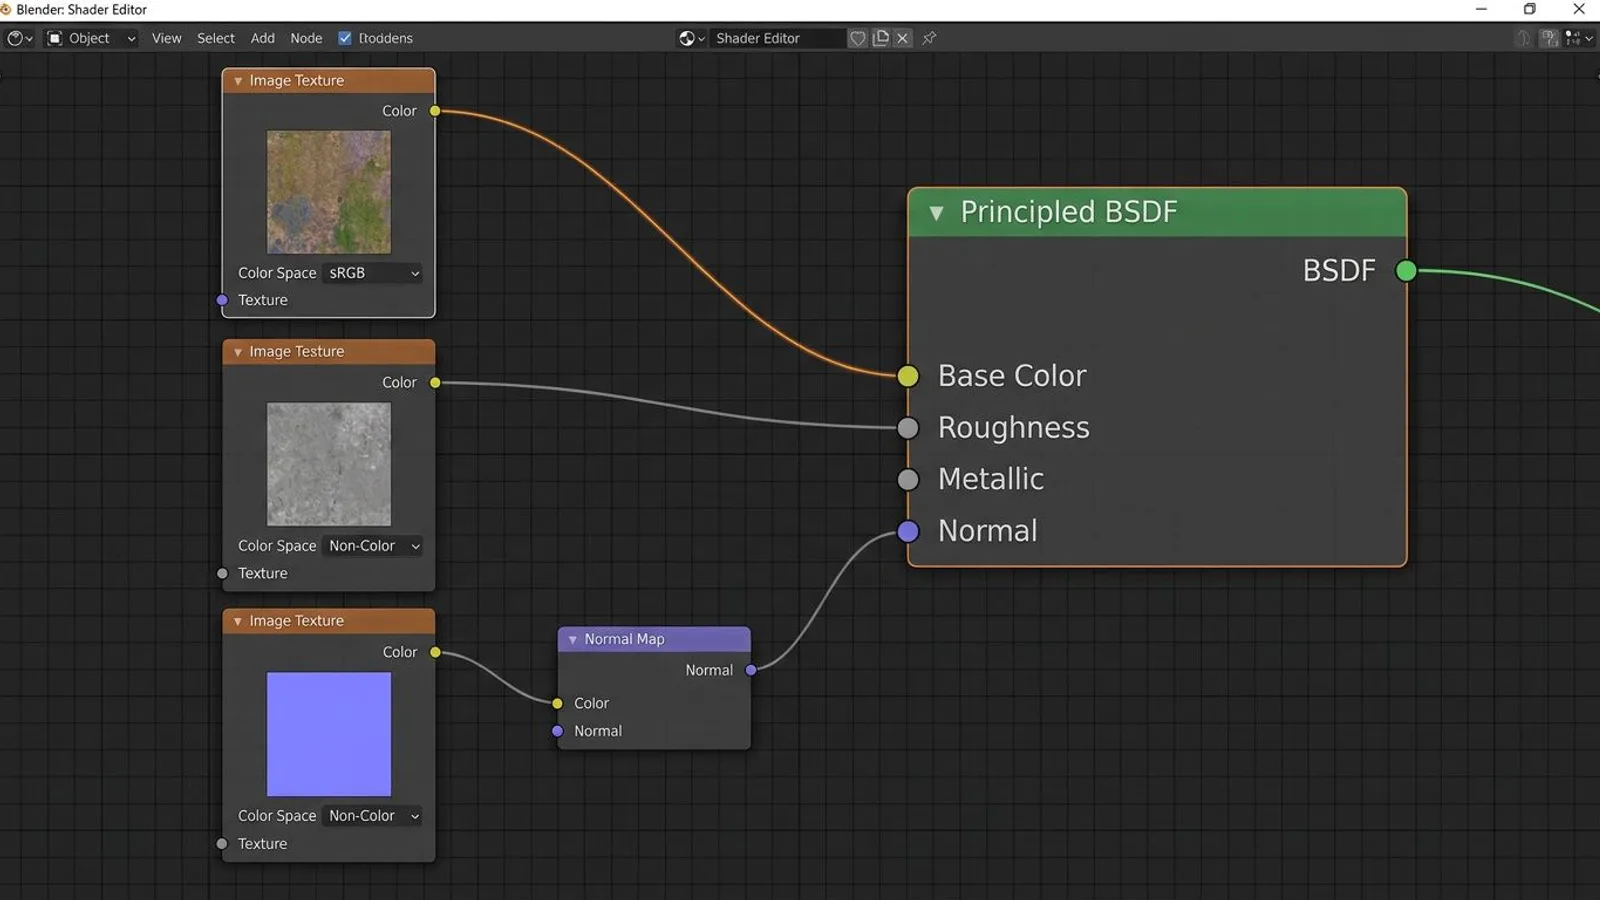Select the Principled BSDF node title
The height and width of the screenshot is (900, 1600).
(1069, 212)
